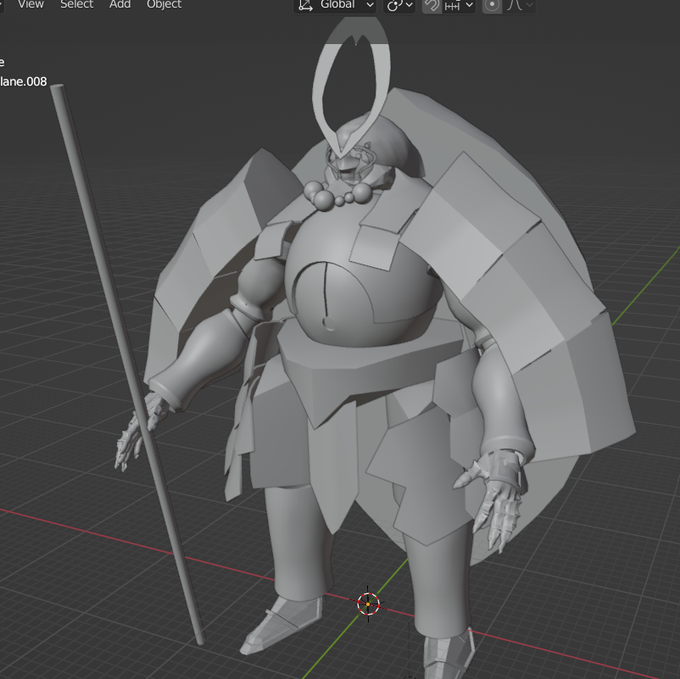The width and height of the screenshot is (680, 679).
Task: Click the 3D cursor on the grid
Action: pos(368,604)
